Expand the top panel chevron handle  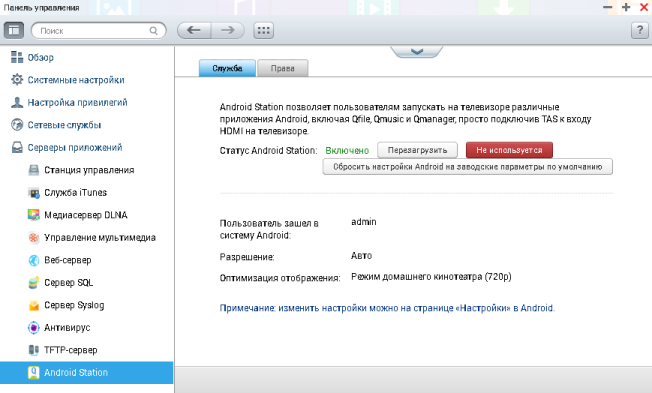(417, 52)
